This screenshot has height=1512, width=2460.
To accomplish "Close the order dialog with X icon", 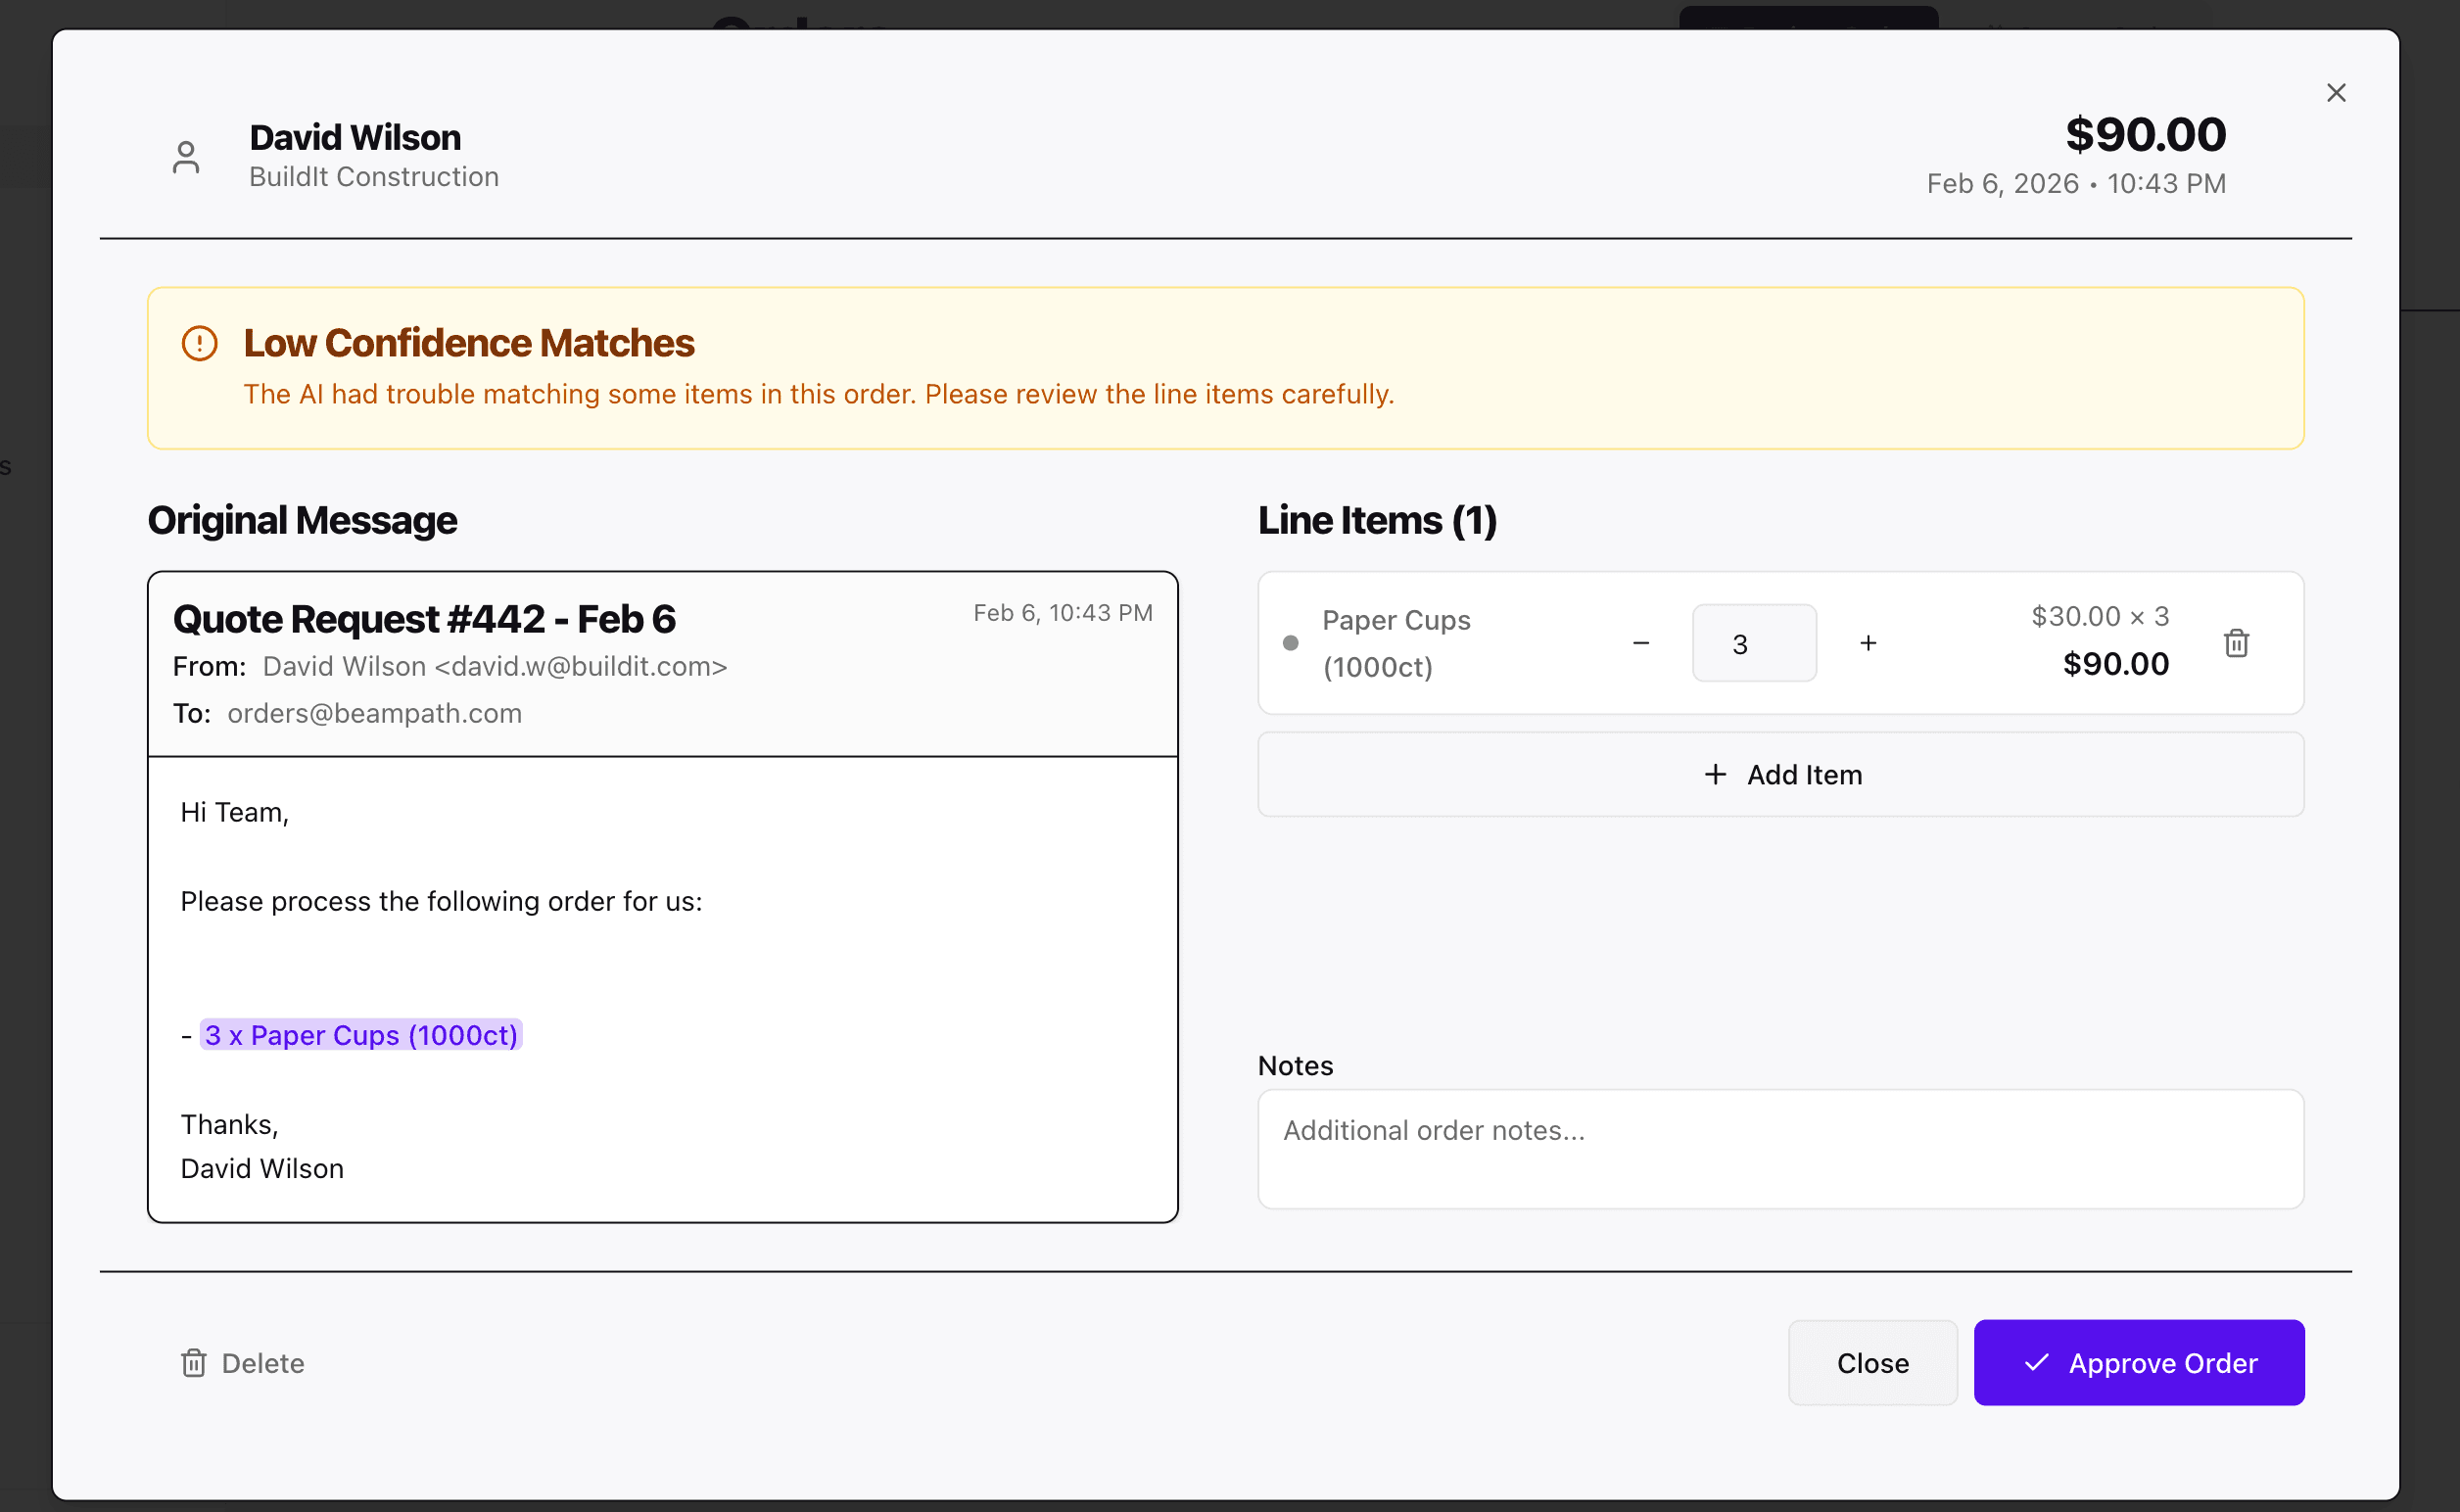I will 2336,93.
